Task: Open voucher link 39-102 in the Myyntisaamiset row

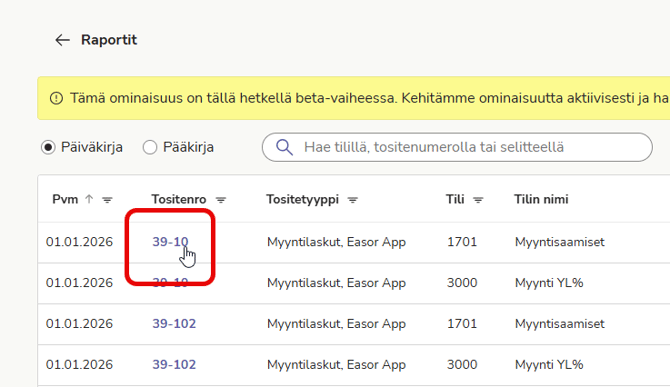Action: coord(174,324)
